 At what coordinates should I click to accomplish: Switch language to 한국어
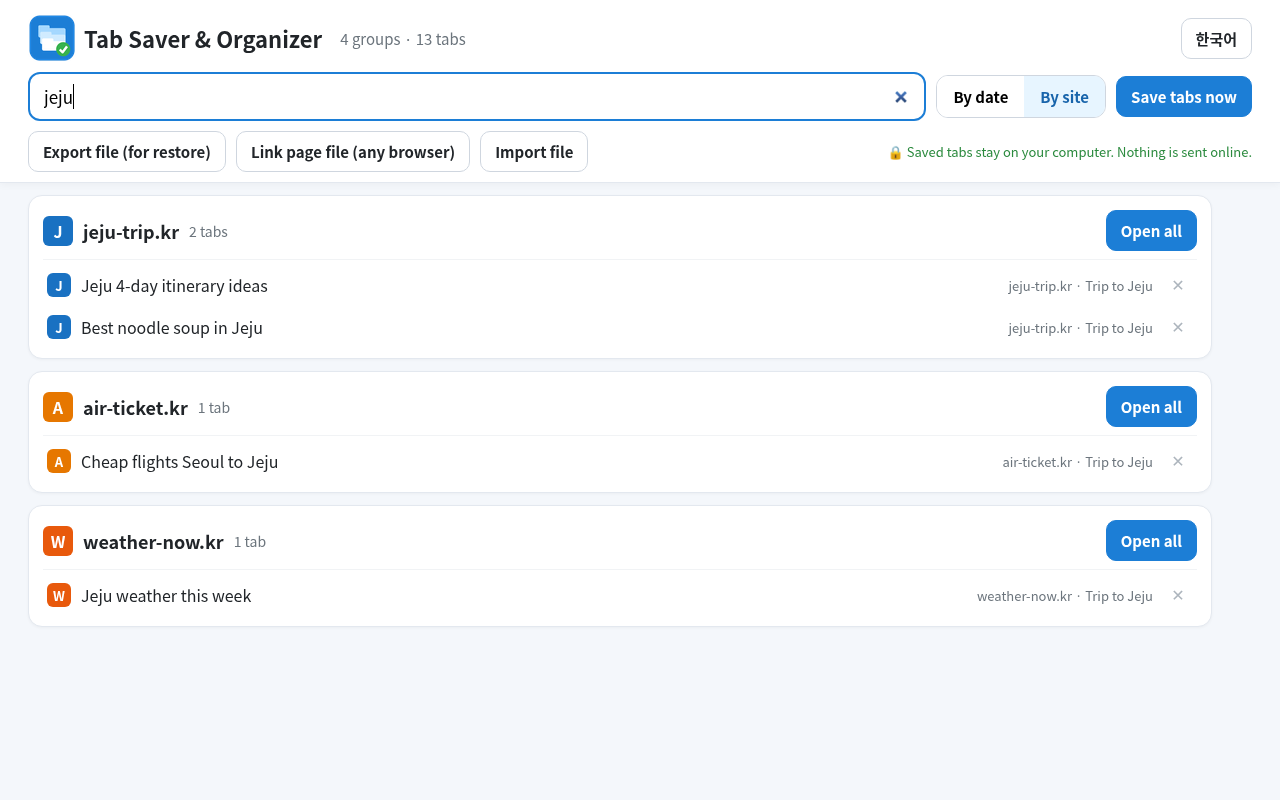[1216, 39]
